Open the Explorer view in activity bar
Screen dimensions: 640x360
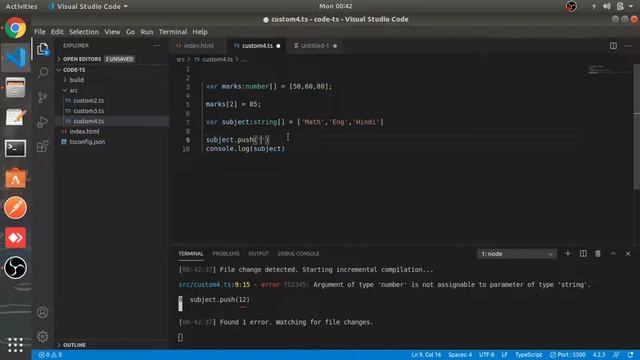coord(42,49)
